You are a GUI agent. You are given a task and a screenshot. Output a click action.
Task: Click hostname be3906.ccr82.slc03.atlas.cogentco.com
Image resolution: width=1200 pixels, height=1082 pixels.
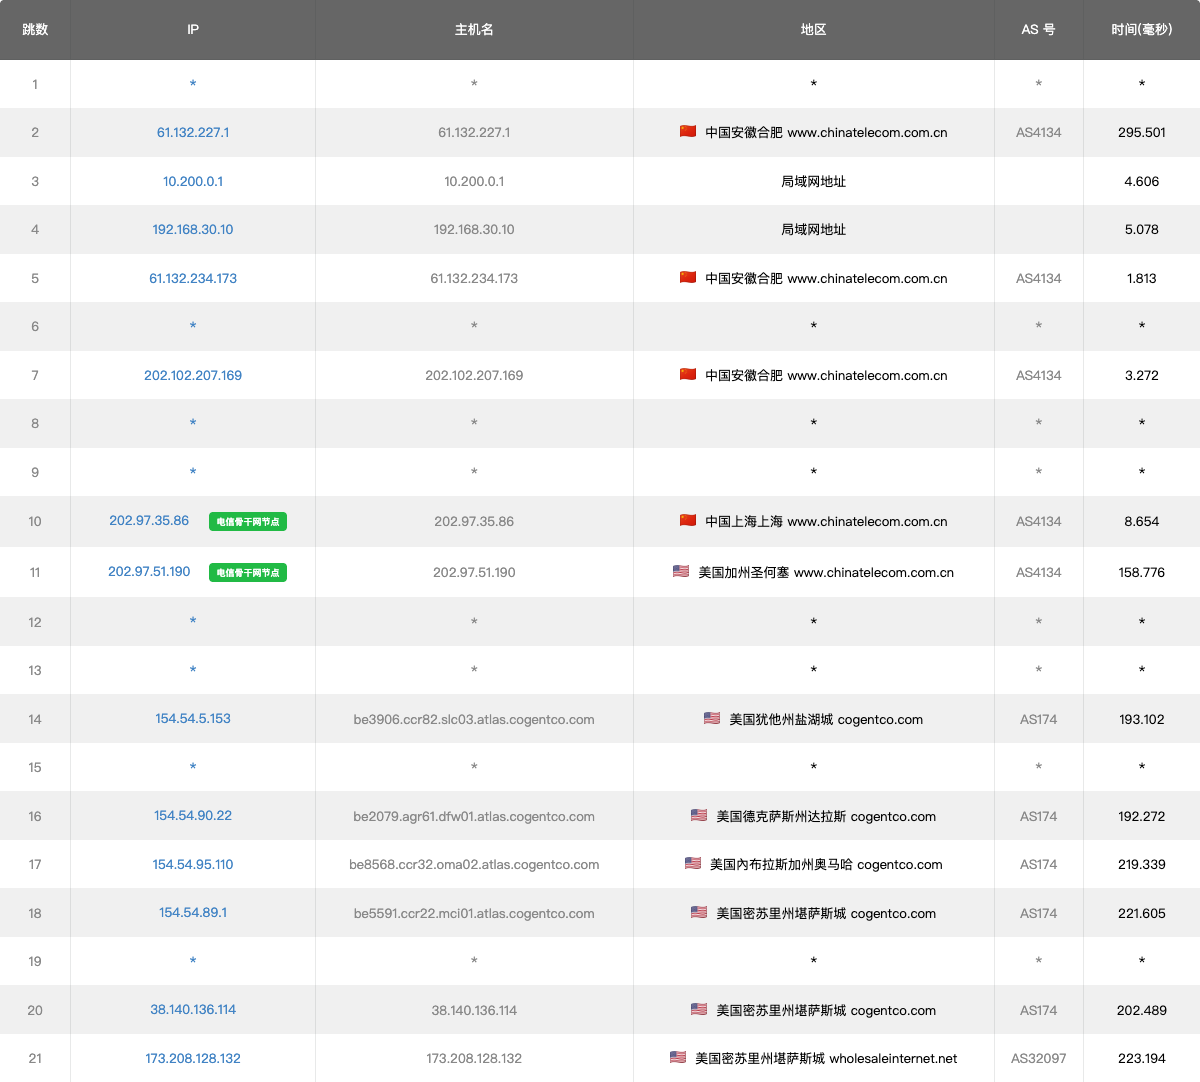click(x=474, y=719)
